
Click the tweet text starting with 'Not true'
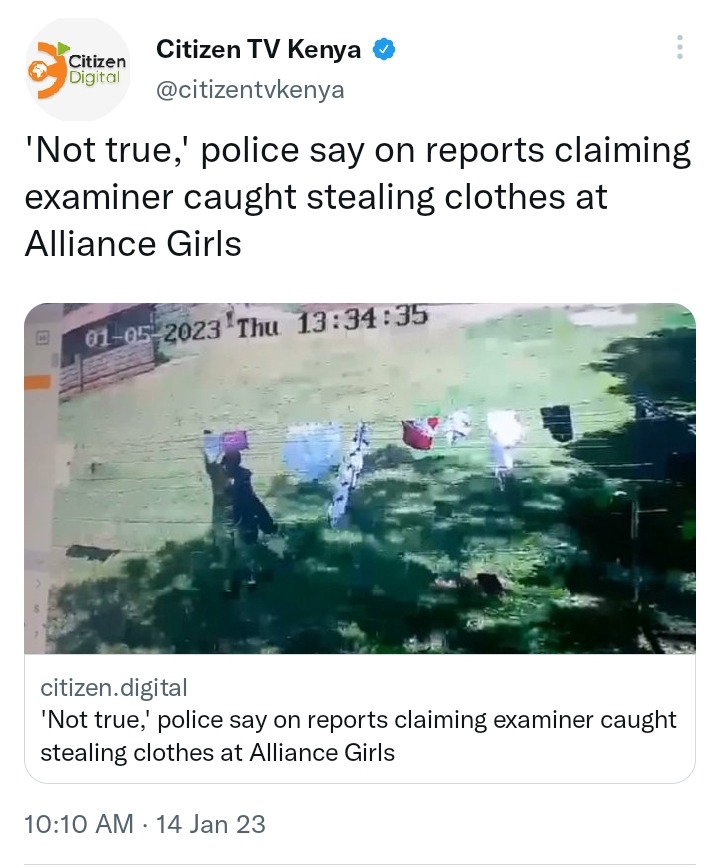pyautogui.click(x=358, y=197)
